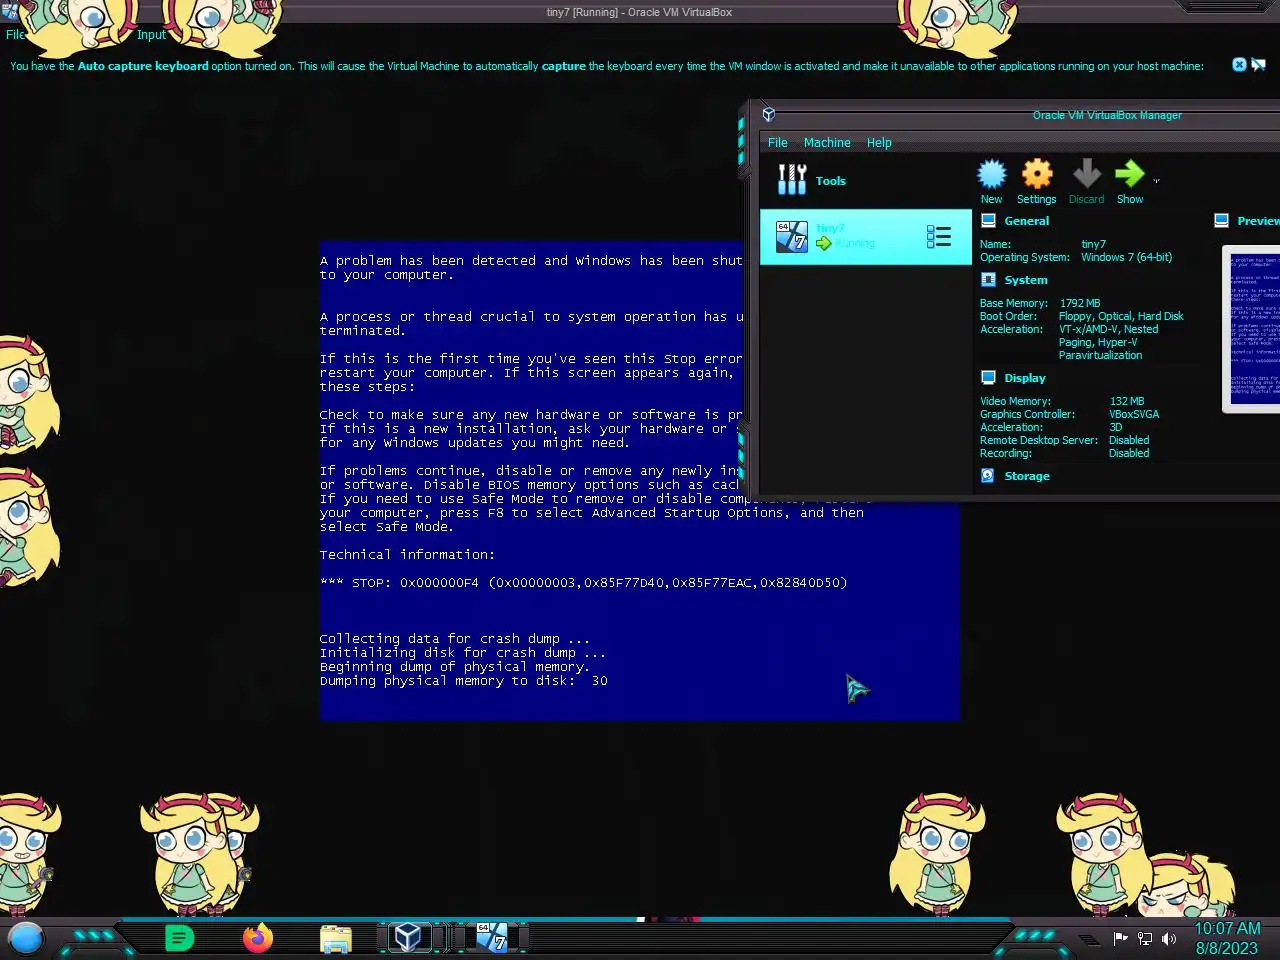
Task: Click the VirtualBox Manager title bar cube icon
Action: [x=768, y=114]
